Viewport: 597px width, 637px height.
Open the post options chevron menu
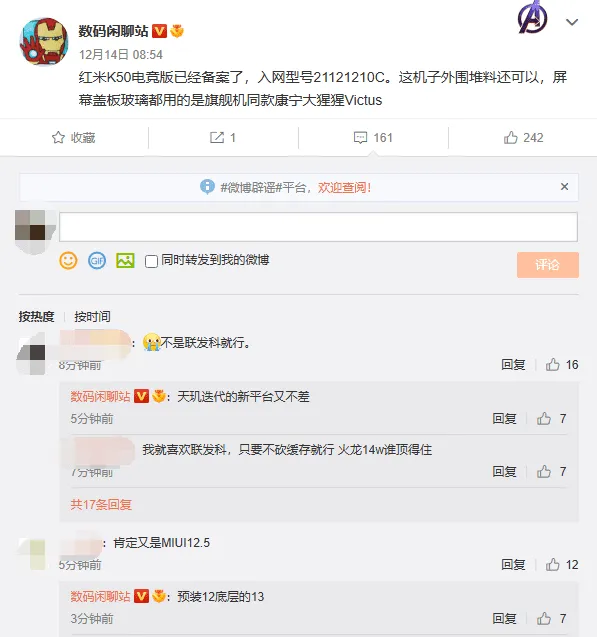572,22
